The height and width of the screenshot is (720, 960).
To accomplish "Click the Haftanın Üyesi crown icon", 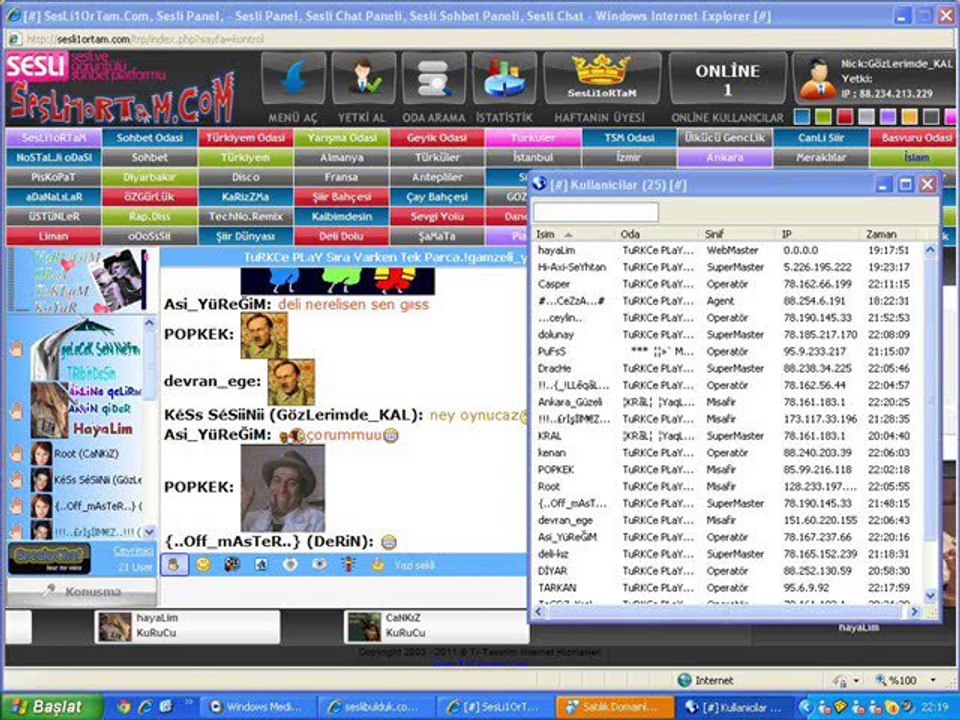I will pyautogui.click(x=602, y=78).
